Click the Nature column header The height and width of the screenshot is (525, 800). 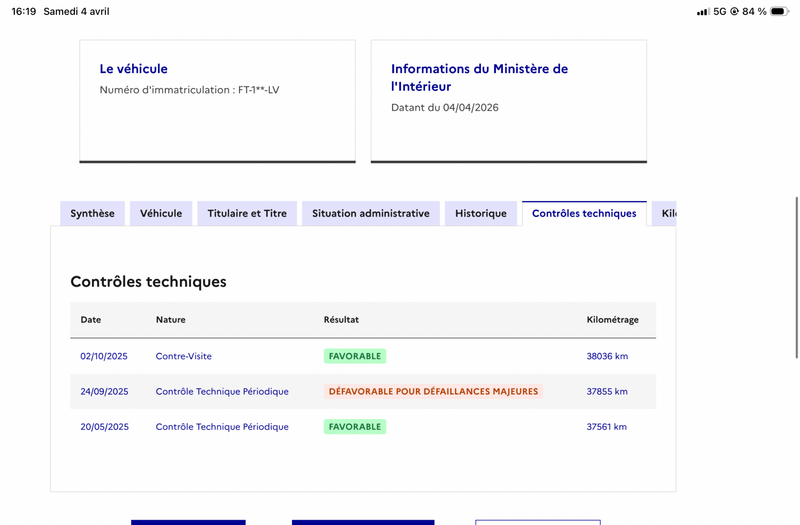(x=171, y=320)
